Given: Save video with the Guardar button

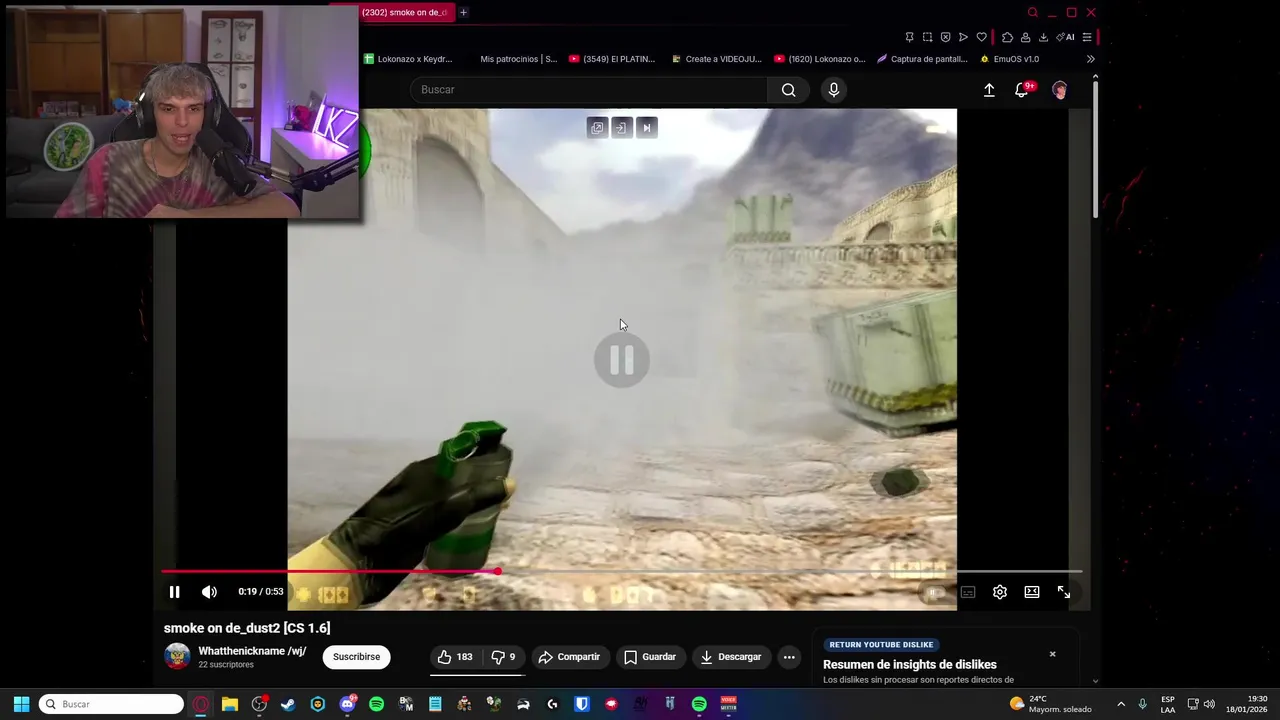Looking at the screenshot, I should (x=650, y=657).
